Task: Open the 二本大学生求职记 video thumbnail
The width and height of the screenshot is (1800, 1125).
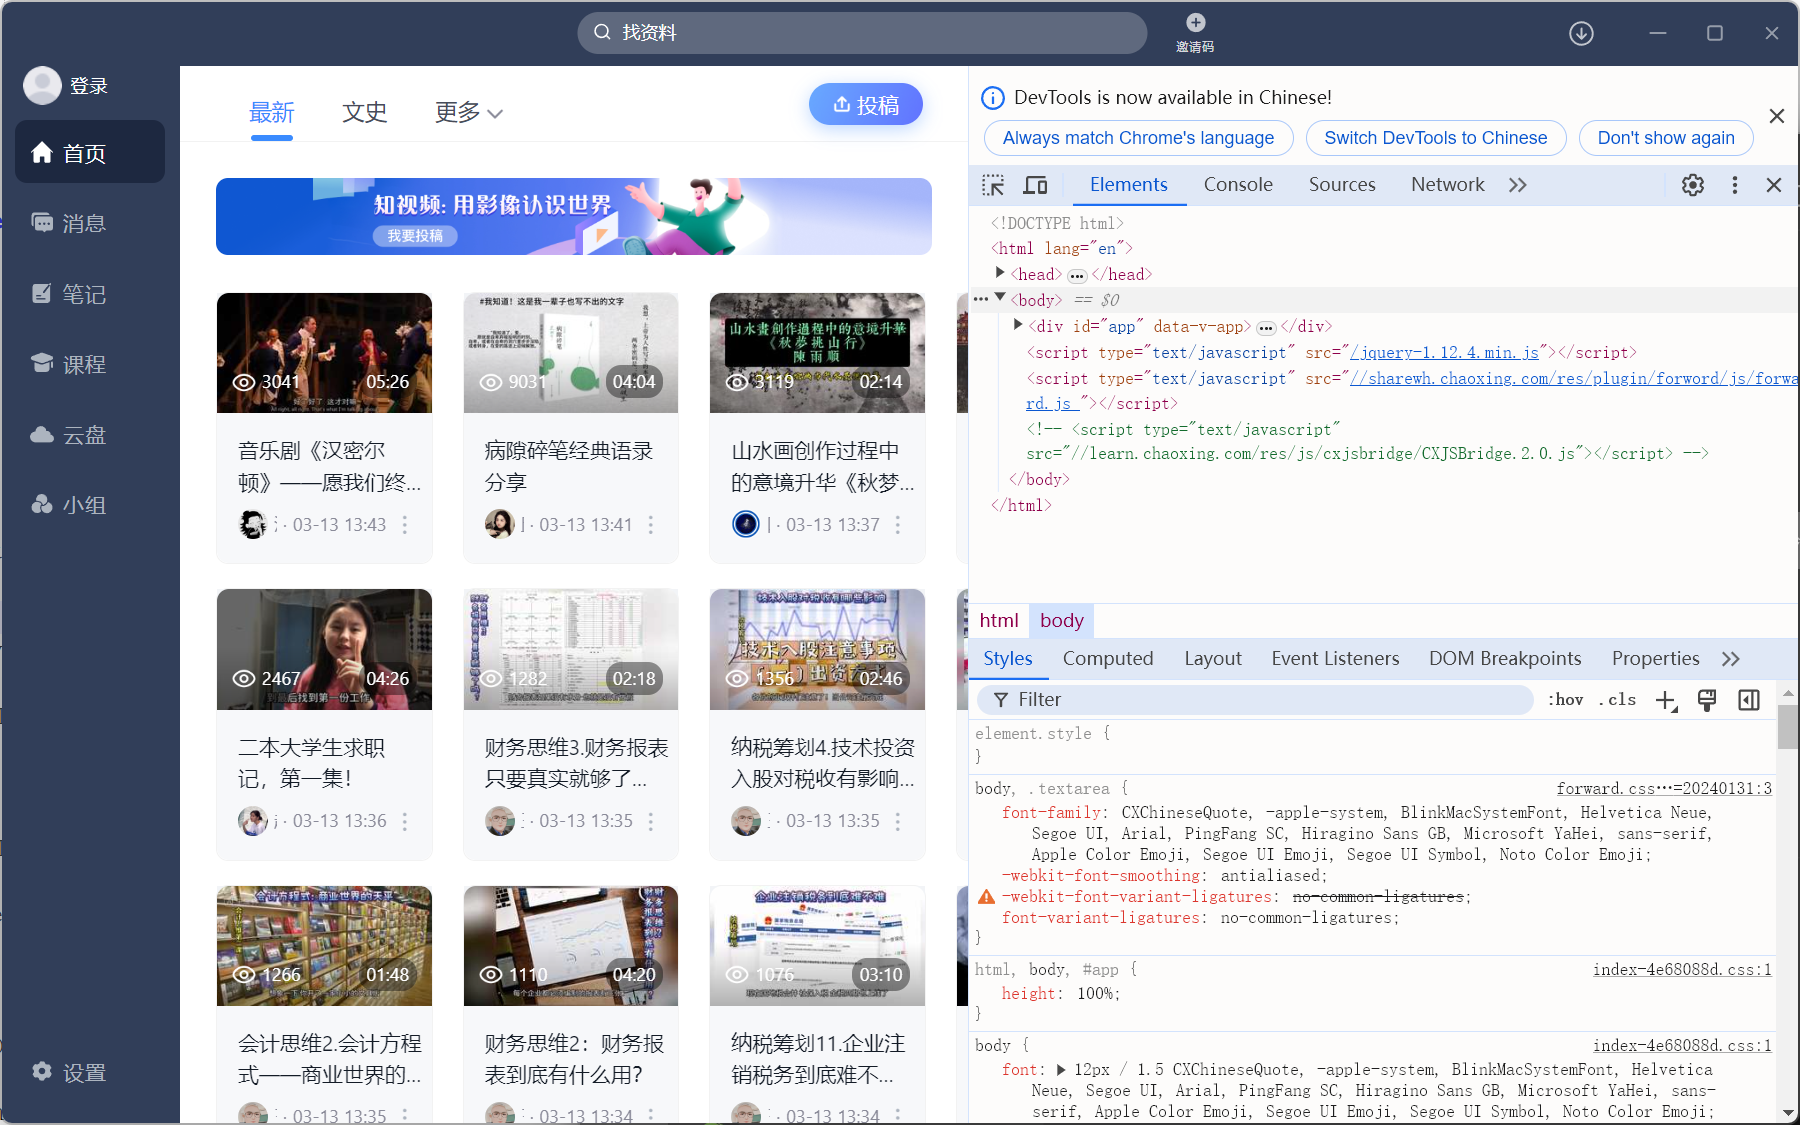Action: pyautogui.click(x=324, y=649)
